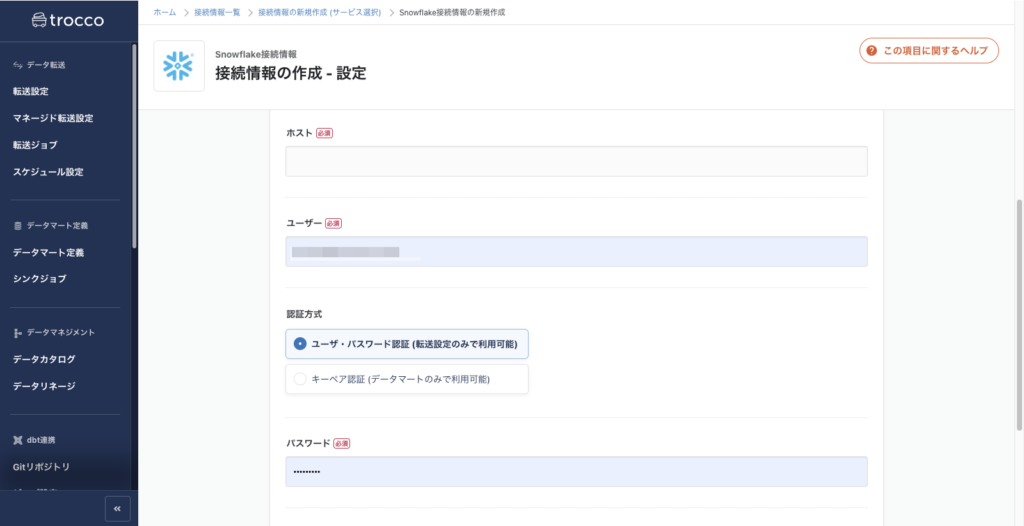Open Gitリポジトリ under dbt連携
The height and width of the screenshot is (526, 1024).
42,467
